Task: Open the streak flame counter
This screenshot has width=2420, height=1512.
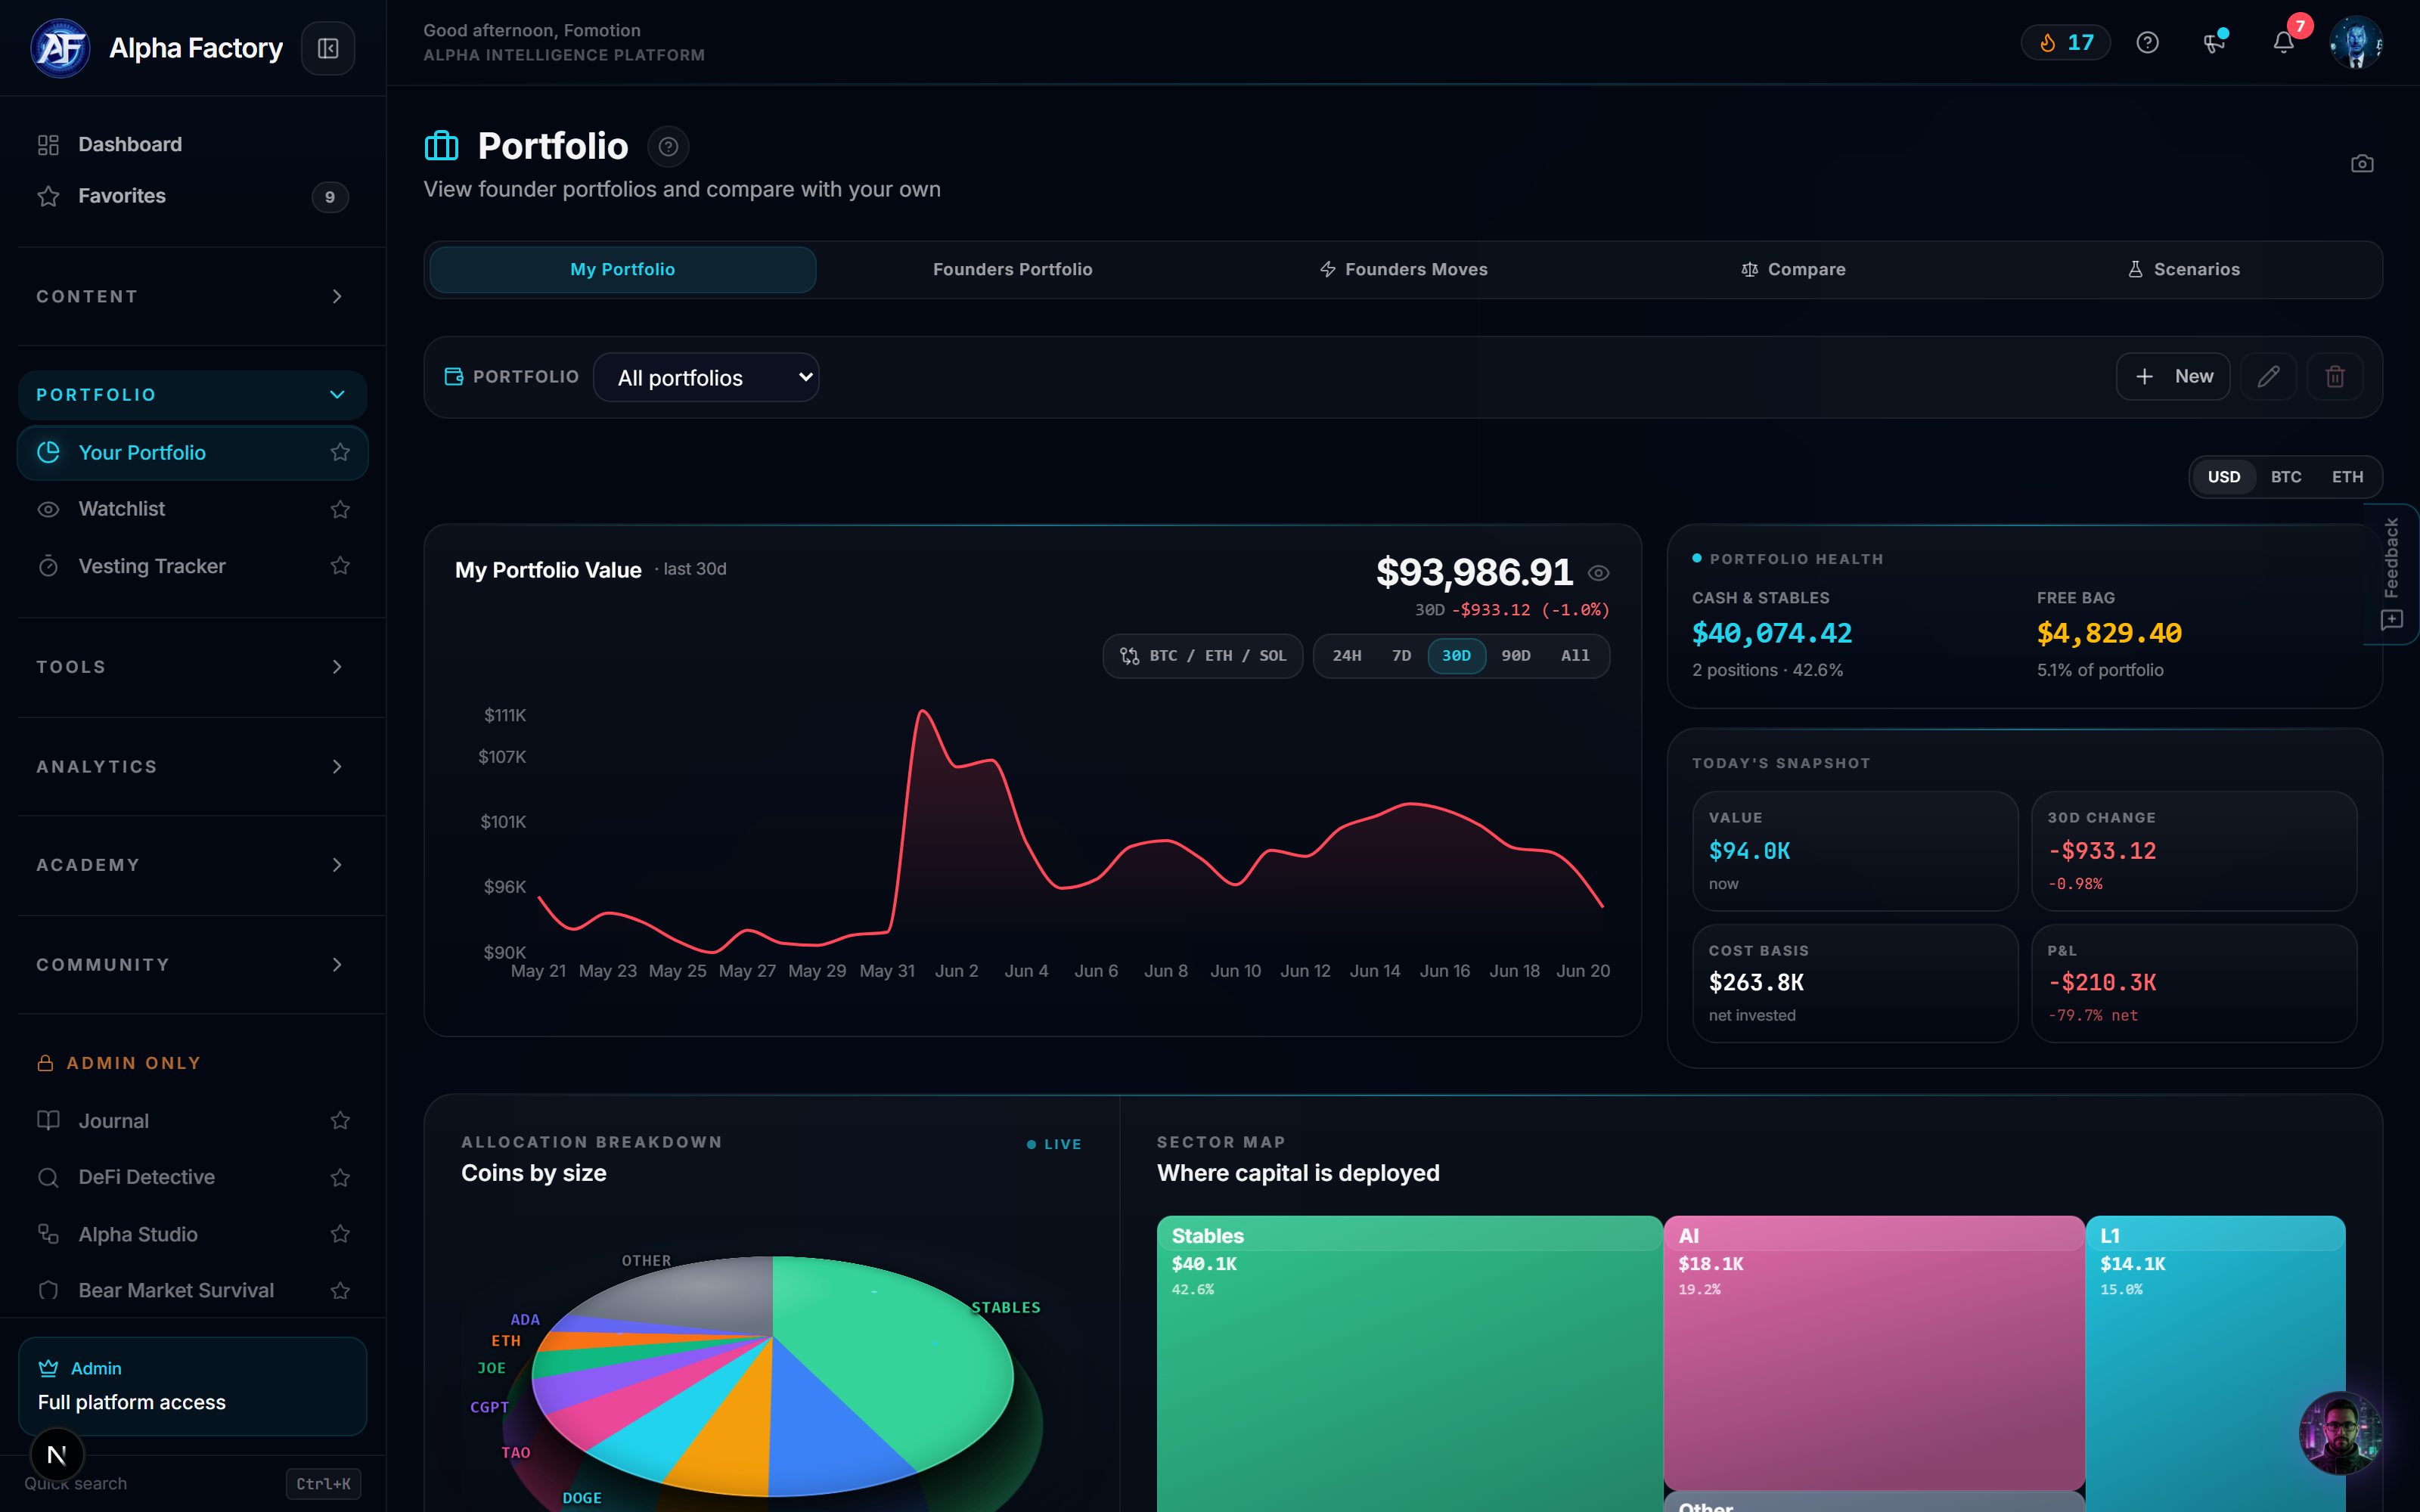Action: click(2065, 42)
